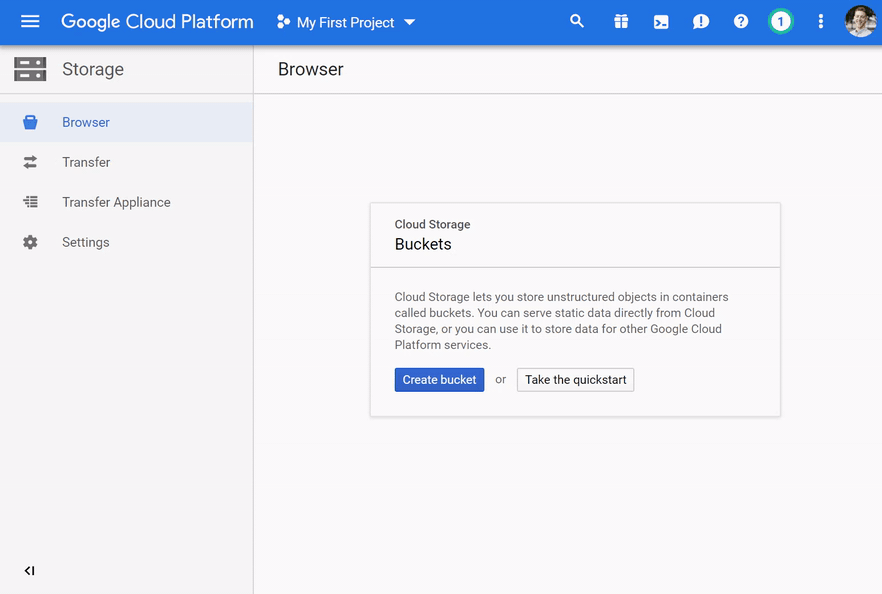Collapse the left sidebar panel
The width and height of the screenshot is (882, 594).
[30, 571]
